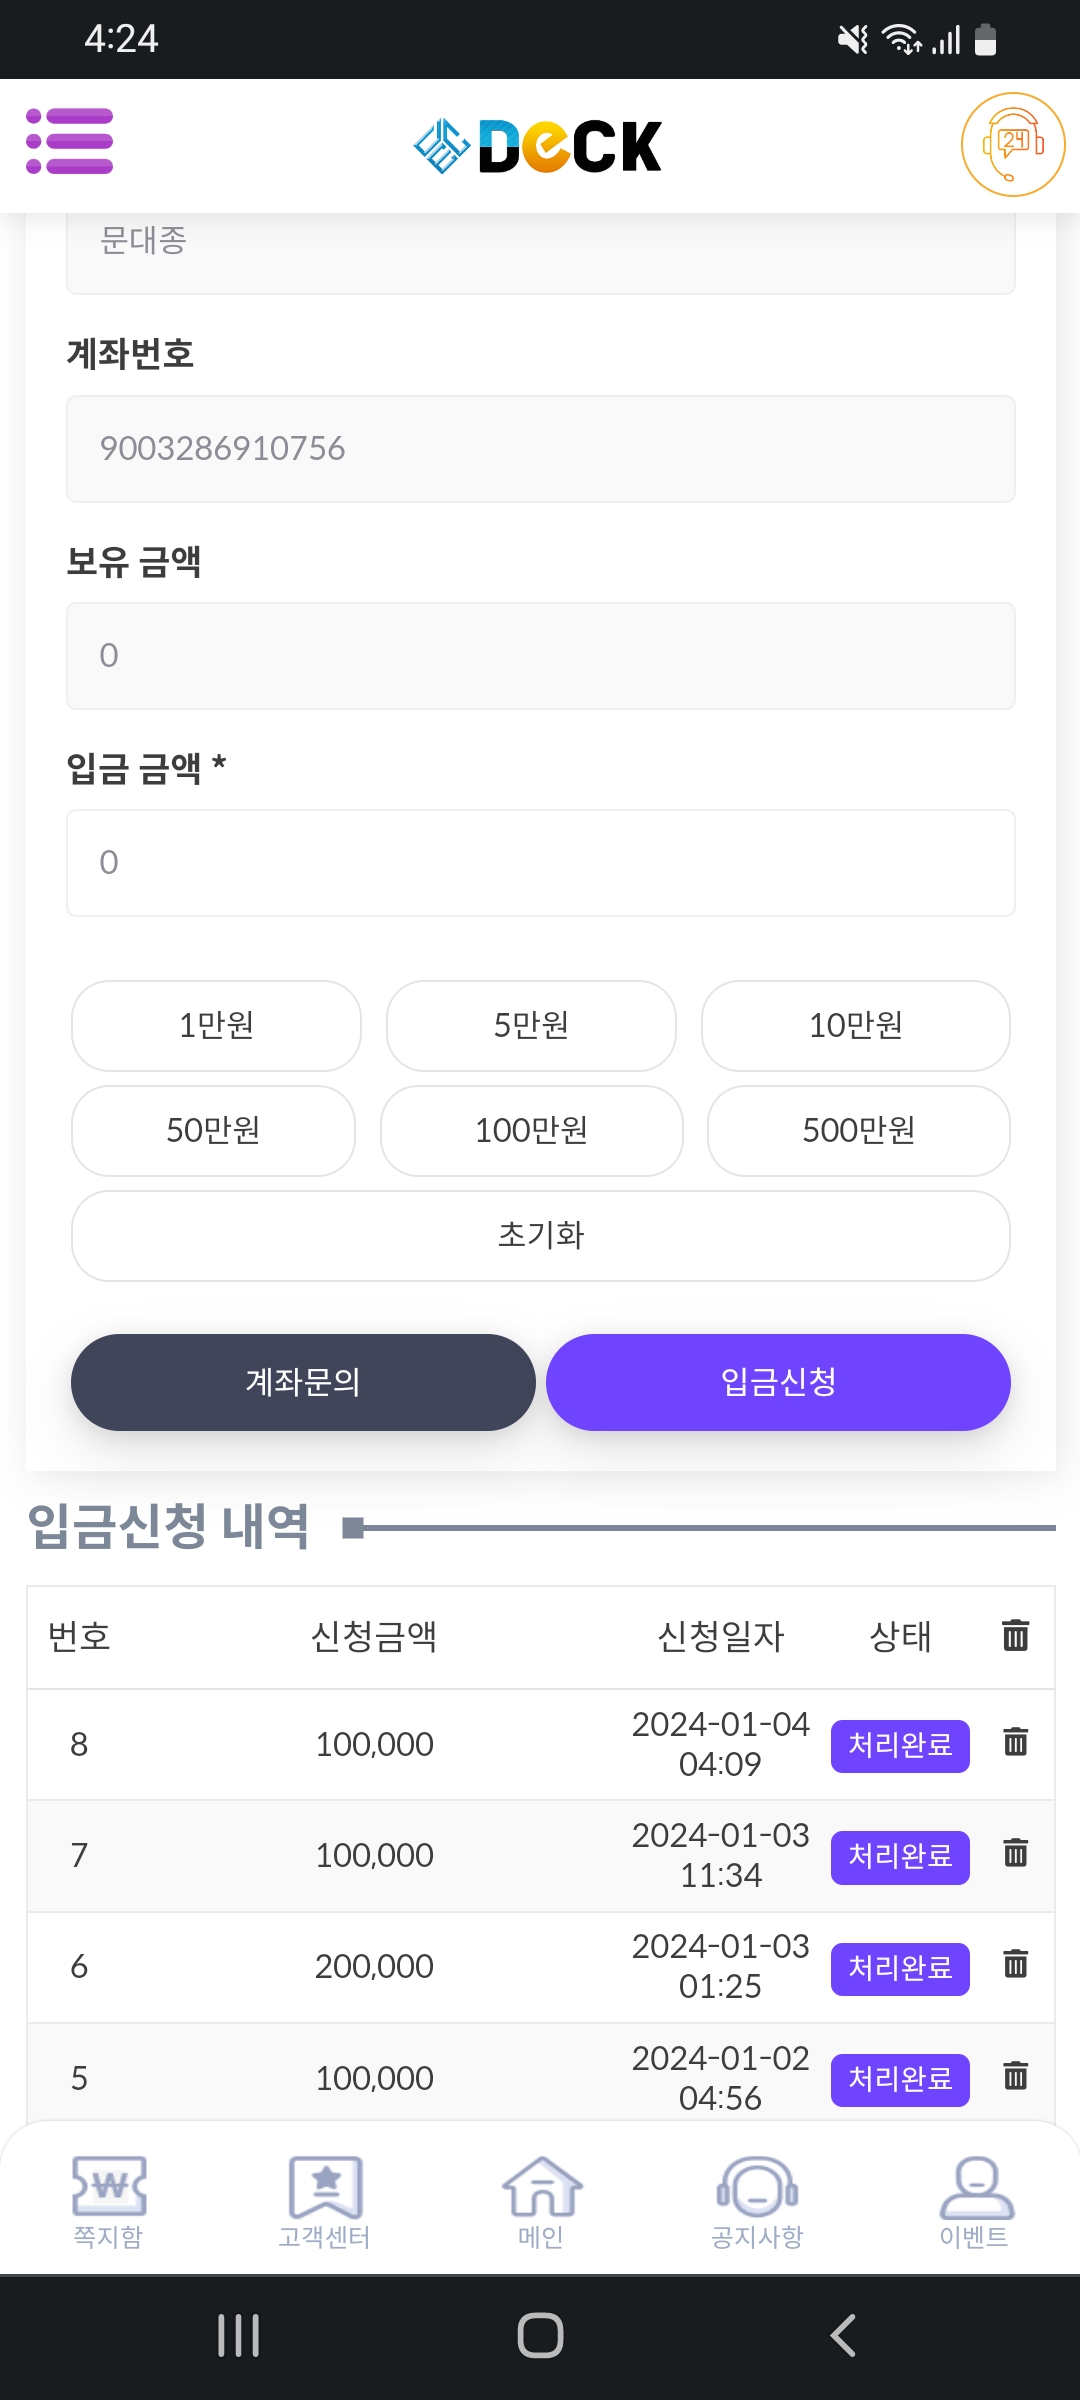Delete deposit request number 8

click(x=1015, y=1742)
